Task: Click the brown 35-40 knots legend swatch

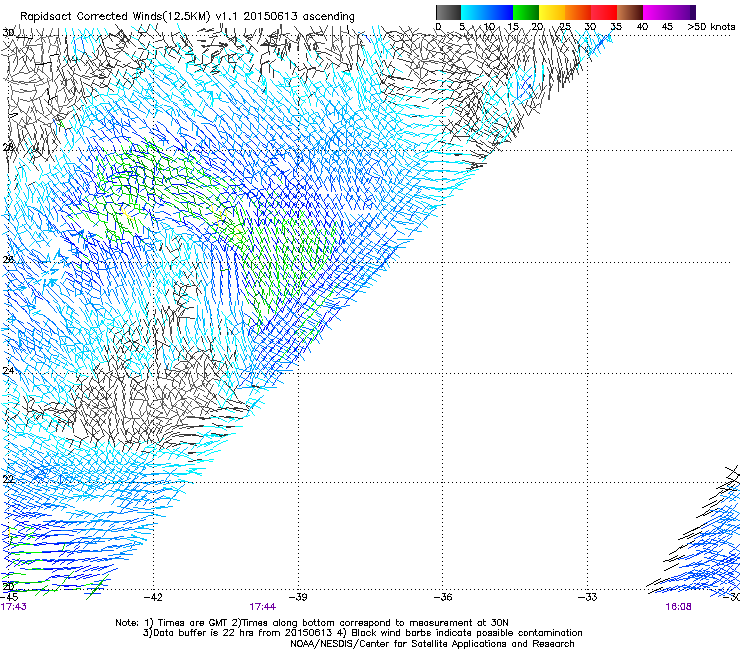Action: 630,12
